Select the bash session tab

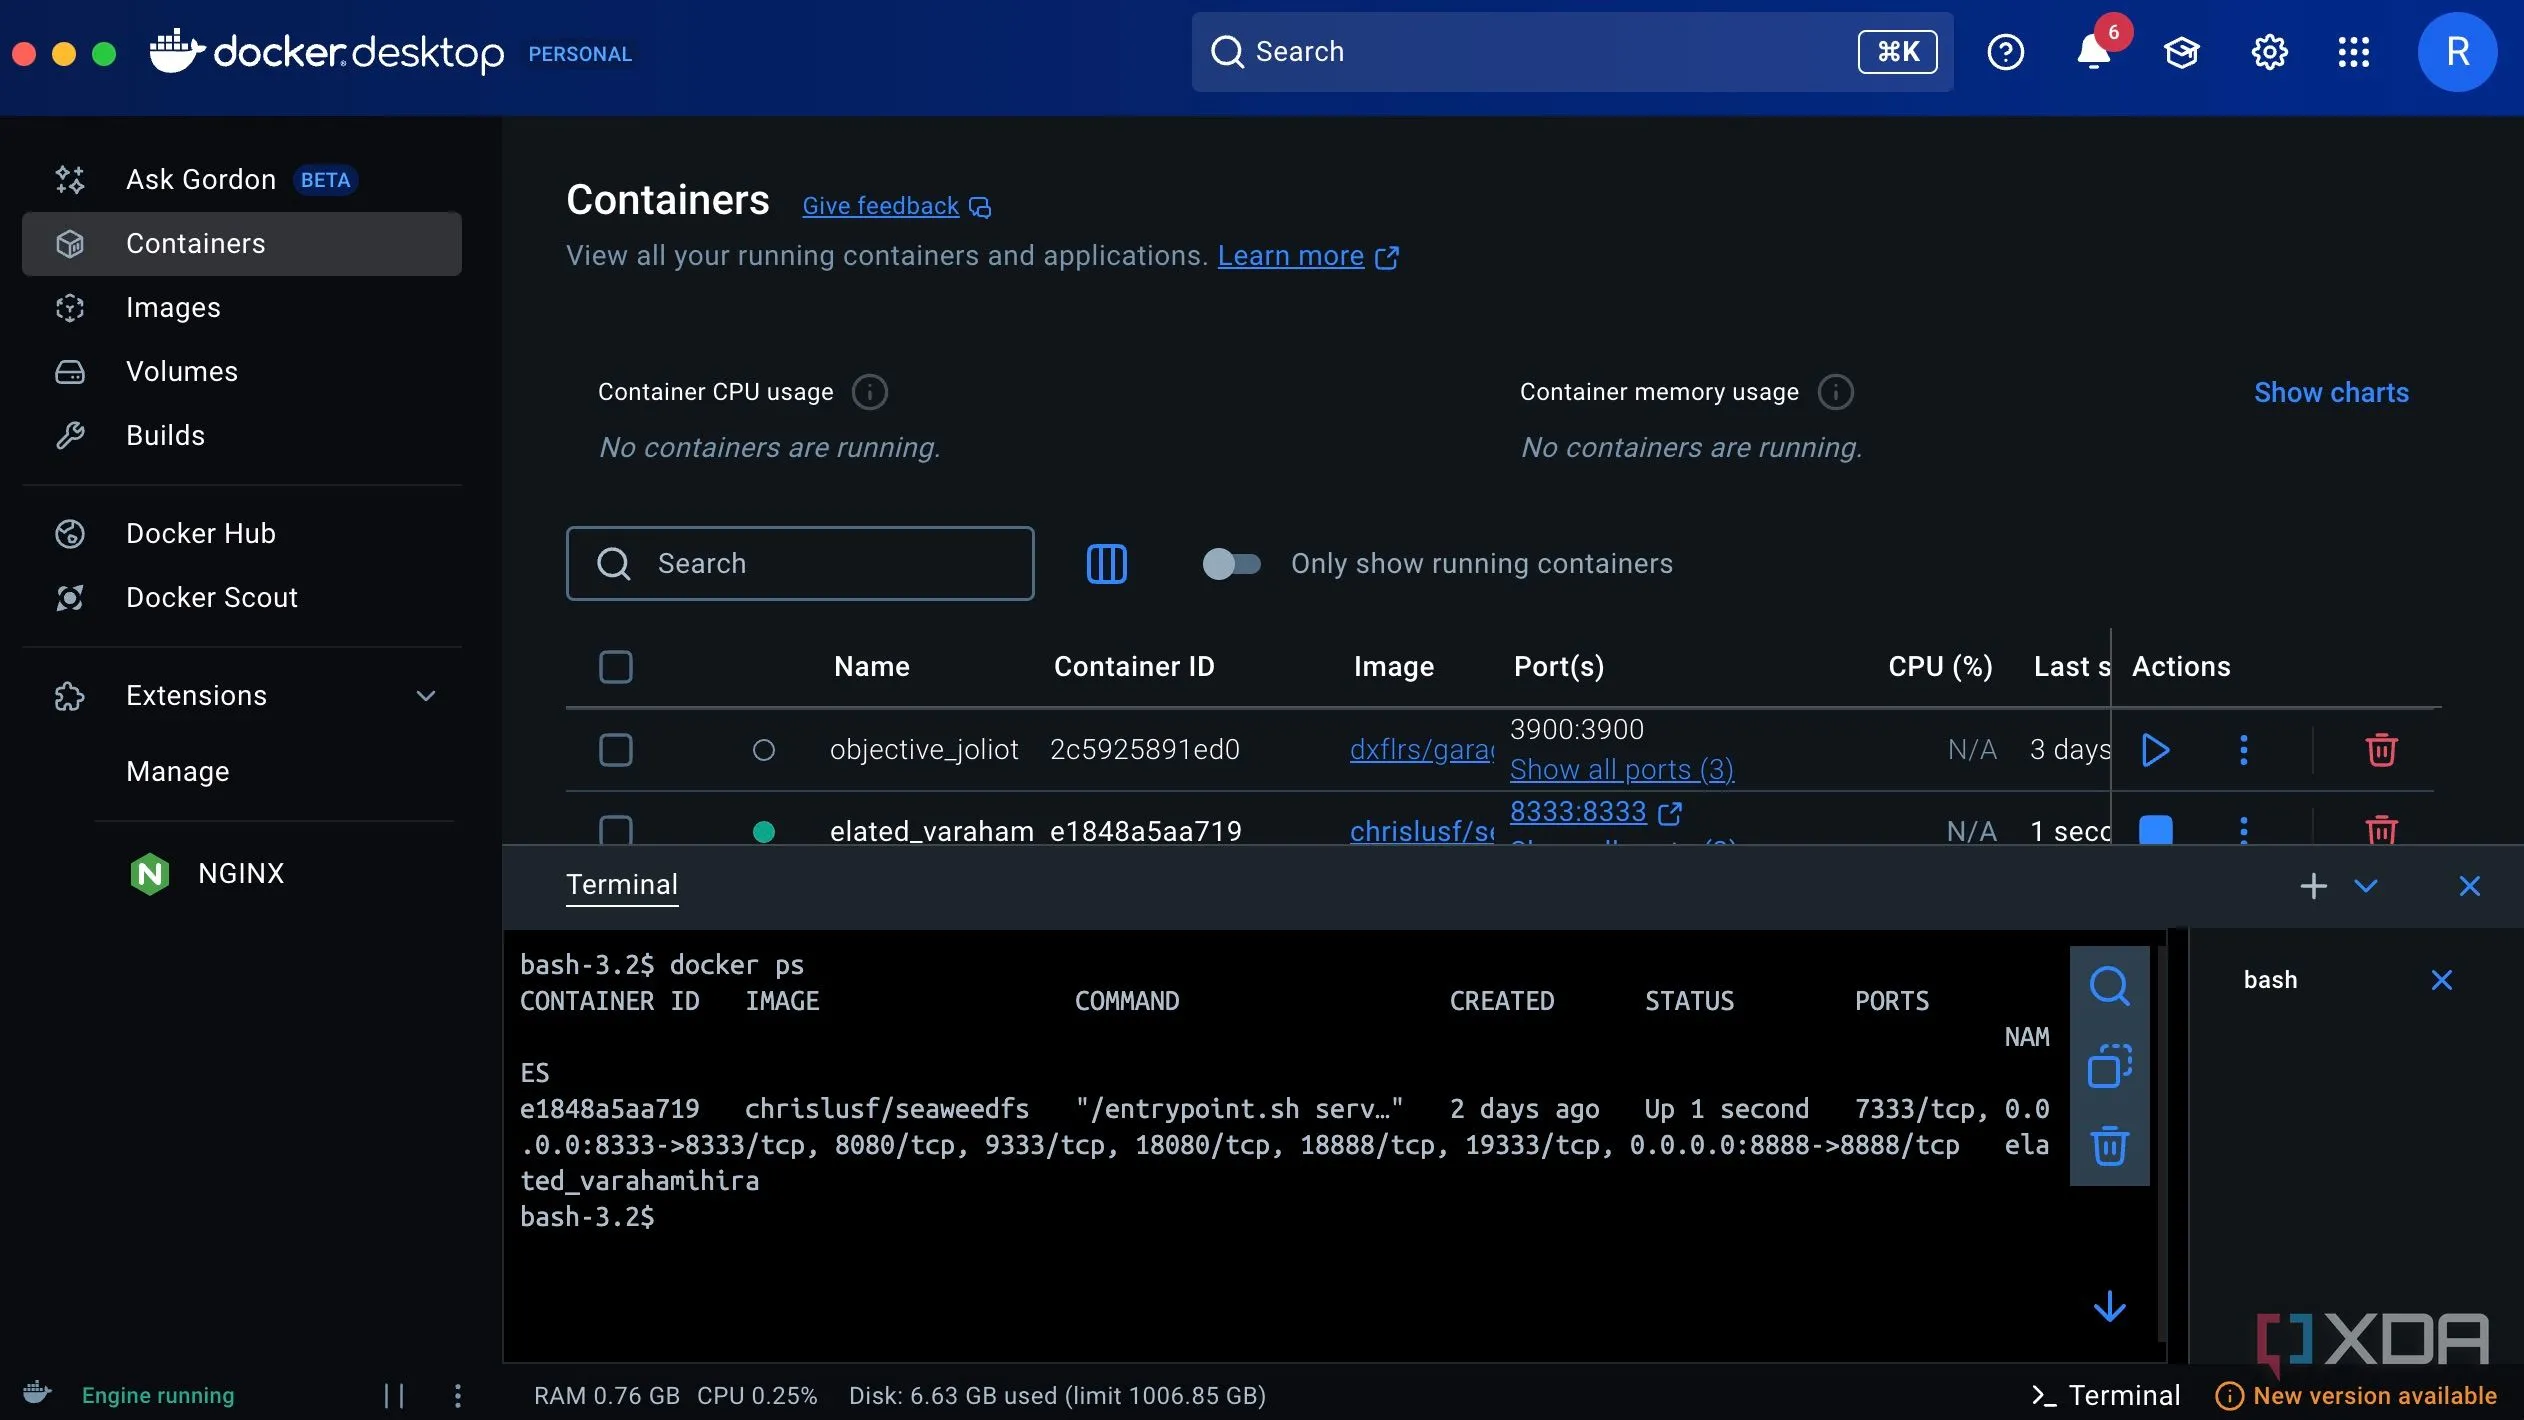2270,980
